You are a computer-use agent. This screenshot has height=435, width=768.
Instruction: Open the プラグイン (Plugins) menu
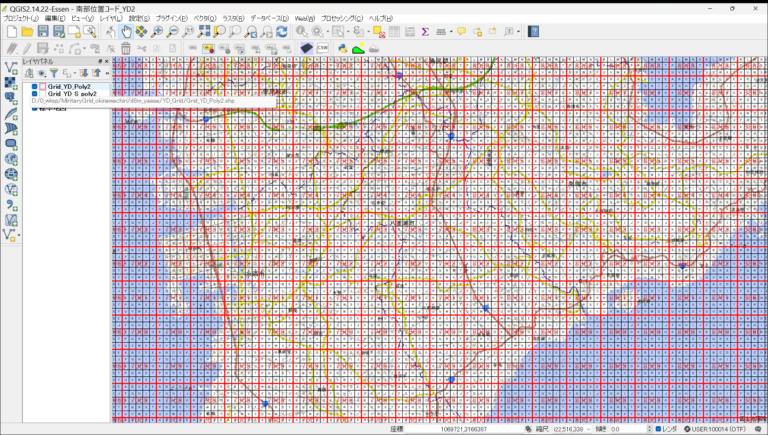coord(171,18)
